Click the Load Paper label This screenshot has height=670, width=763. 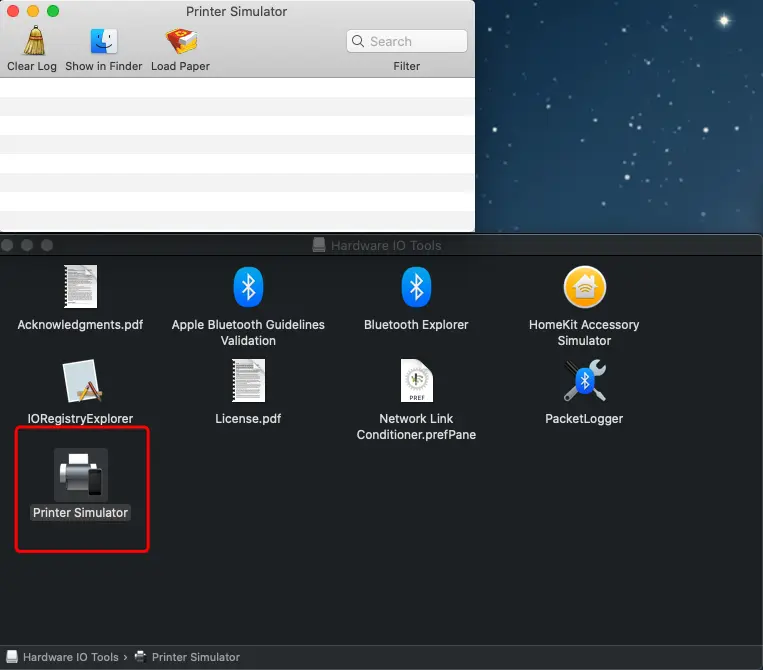coord(181,66)
